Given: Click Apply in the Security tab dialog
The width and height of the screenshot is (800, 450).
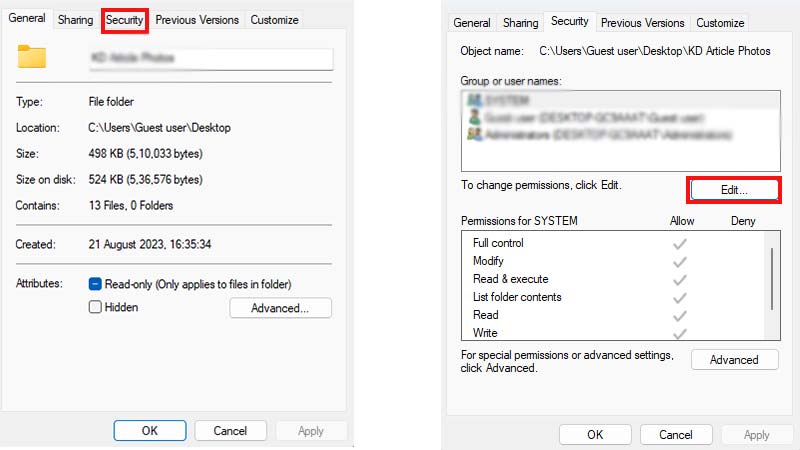Looking at the screenshot, I should pos(756,435).
